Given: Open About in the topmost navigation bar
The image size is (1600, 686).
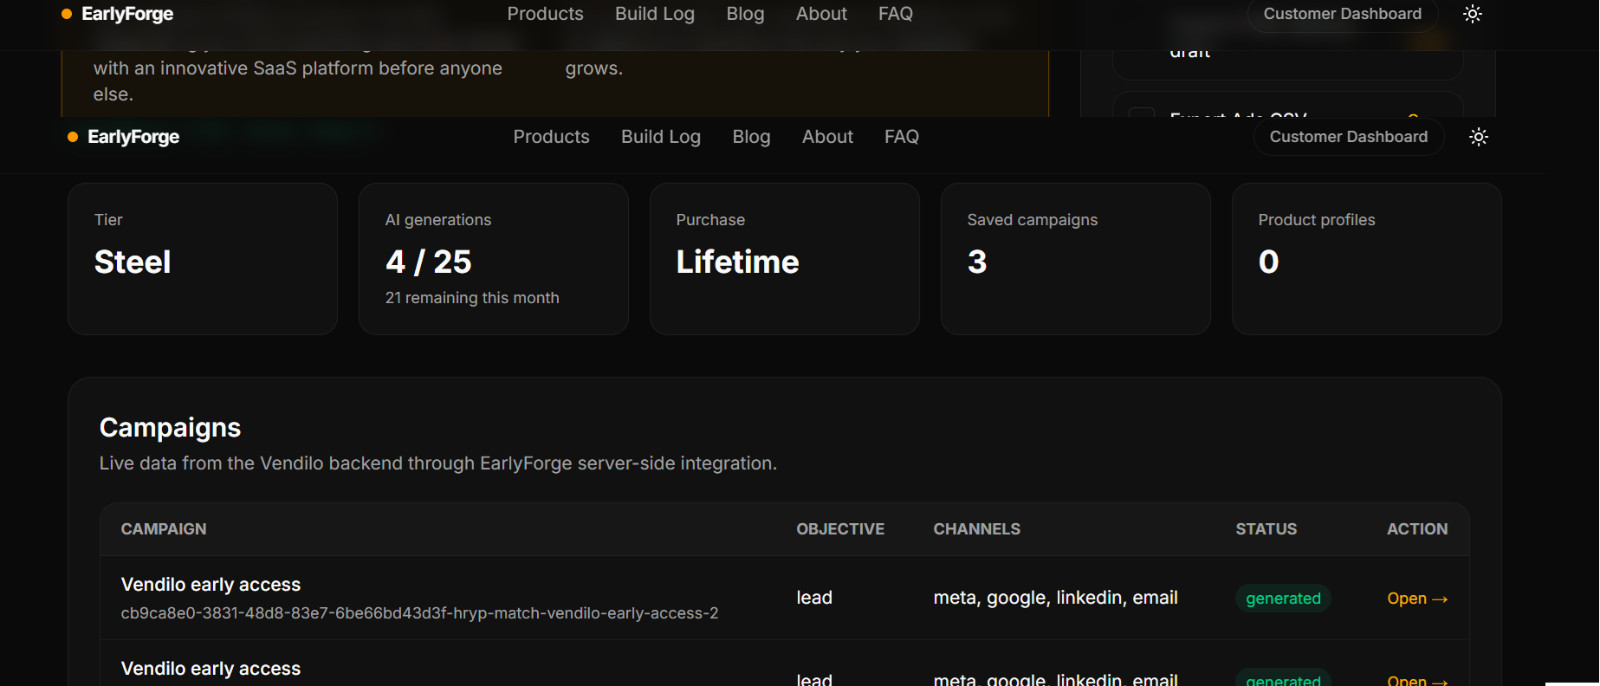Looking at the screenshot, I should point(821,14).
